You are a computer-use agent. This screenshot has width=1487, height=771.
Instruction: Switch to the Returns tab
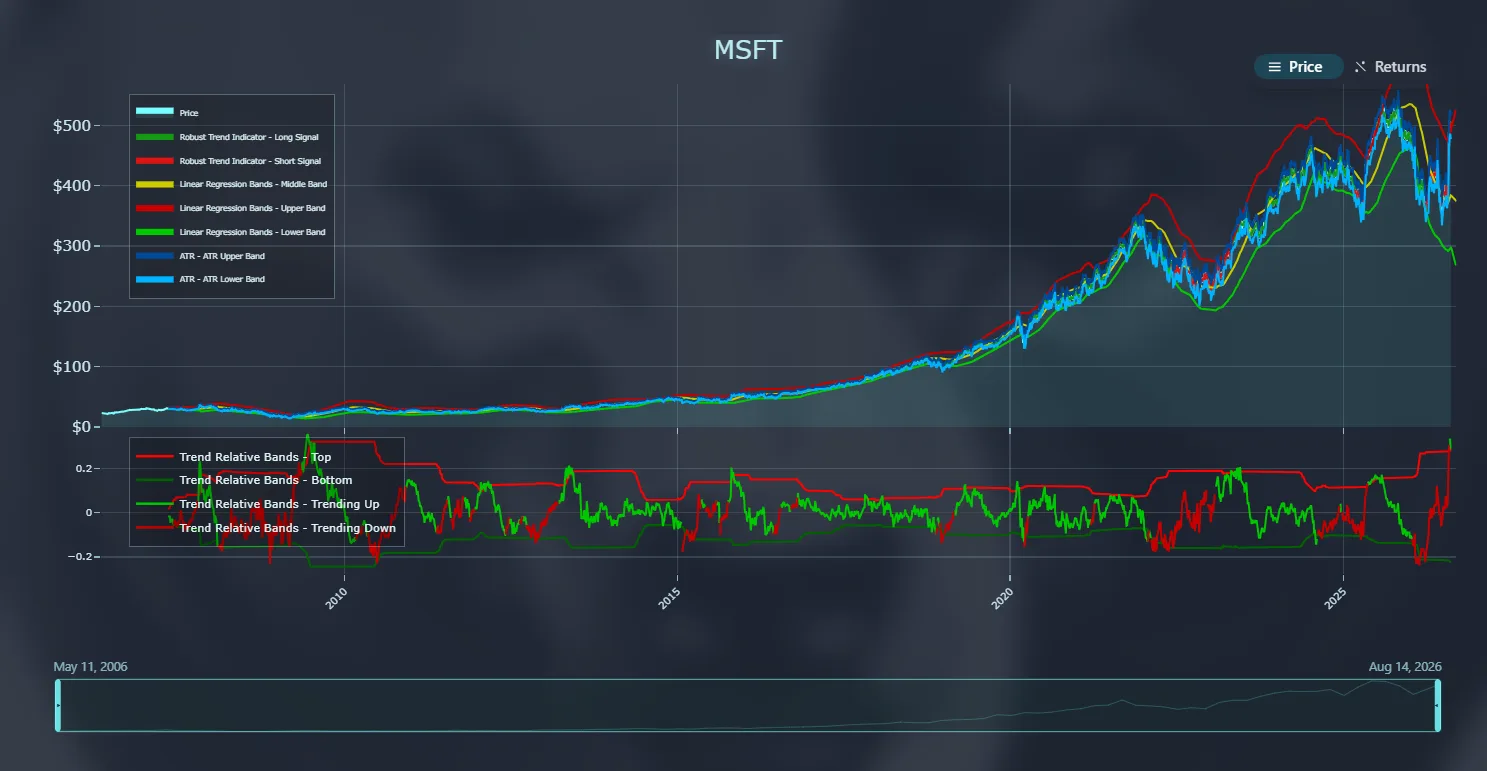[1391, 67]
